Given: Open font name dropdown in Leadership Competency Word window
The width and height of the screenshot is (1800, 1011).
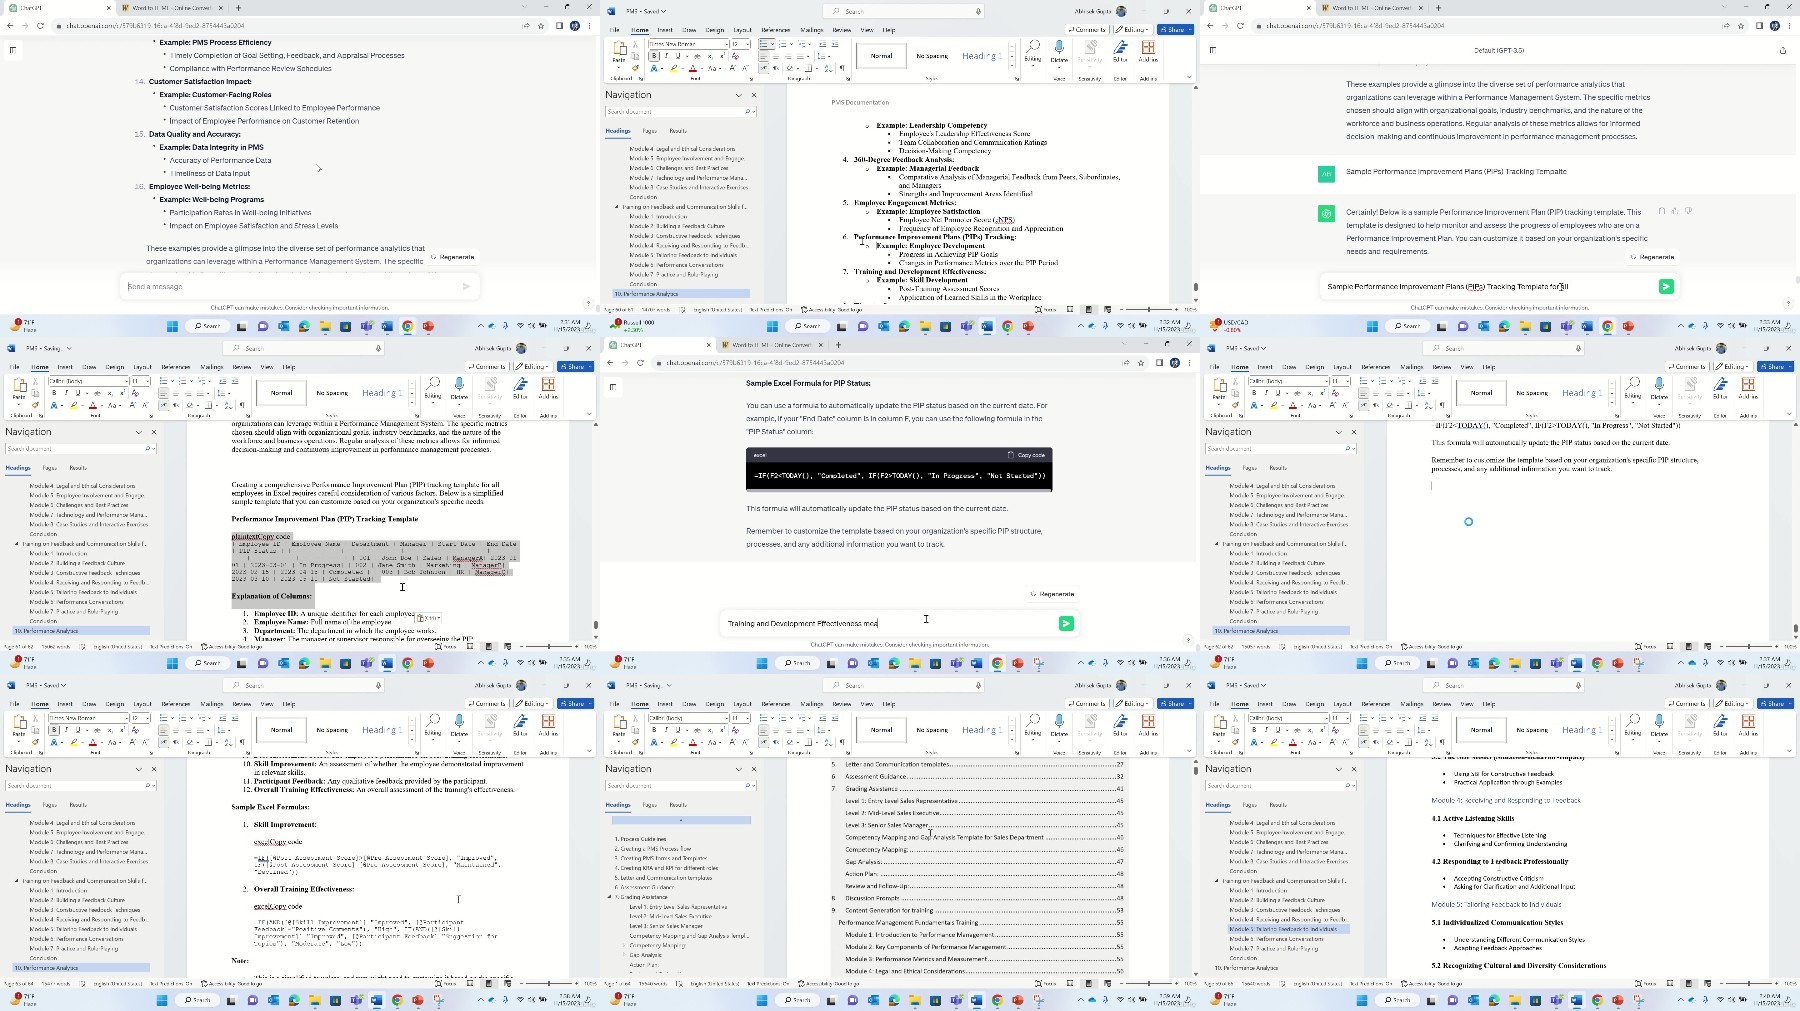Looking at the screenshot, I should (727, 44).
